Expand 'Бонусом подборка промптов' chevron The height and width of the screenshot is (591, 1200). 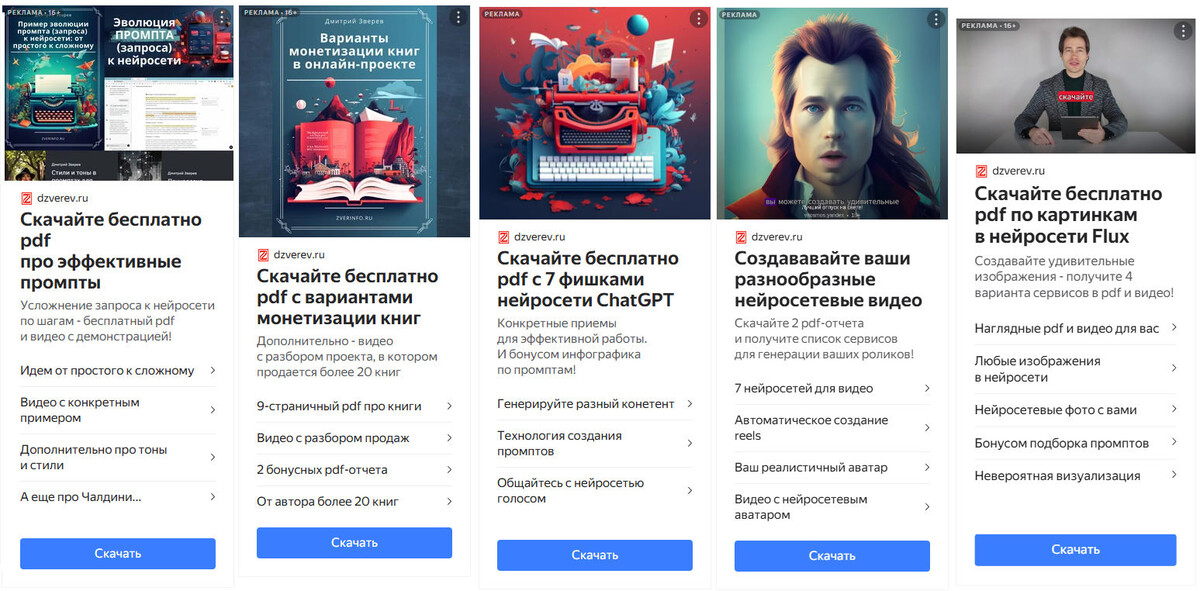pyautogui.click(x=1174, y=443)
